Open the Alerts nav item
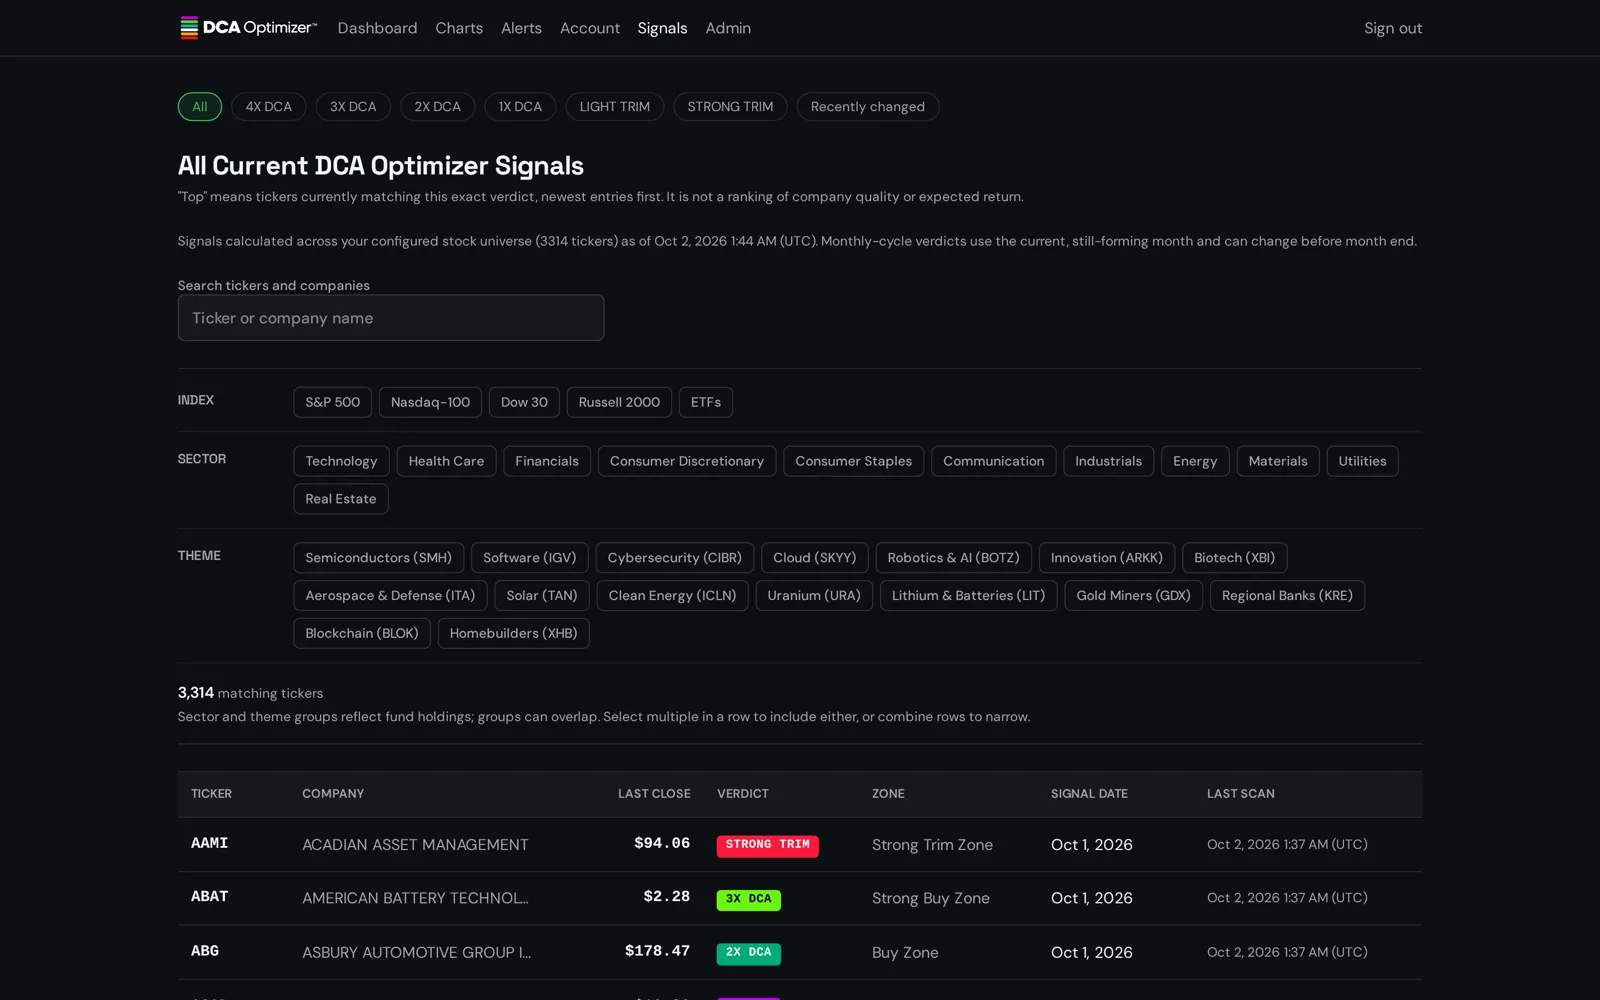 click(x=521, y=28)
